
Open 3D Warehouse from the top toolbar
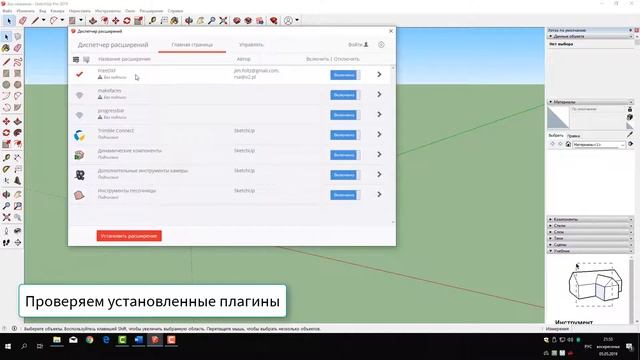[x=237, y=20]
